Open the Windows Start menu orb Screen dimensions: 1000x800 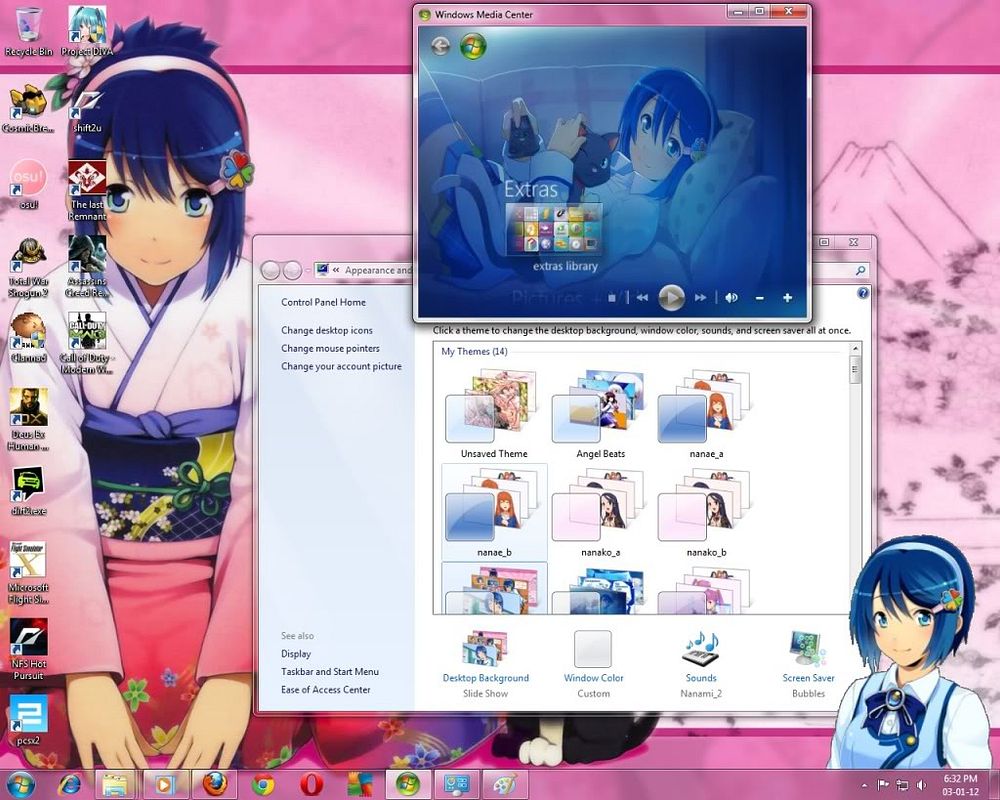[20, 784]
